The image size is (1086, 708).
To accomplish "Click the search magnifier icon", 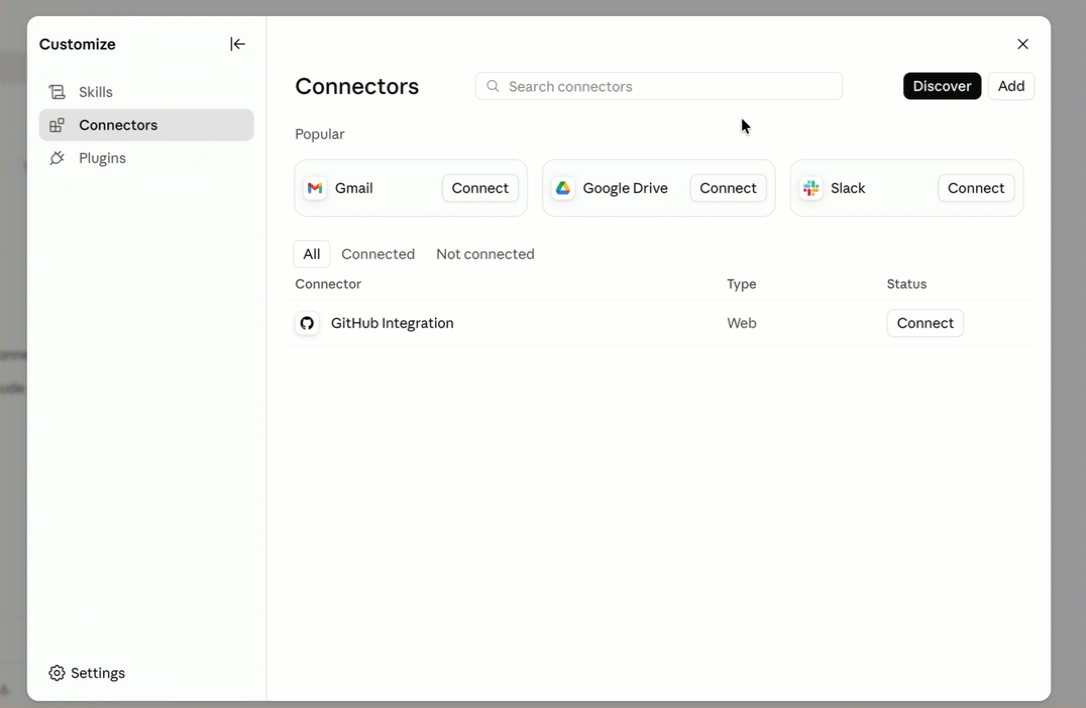I will (x=492, y=87).
